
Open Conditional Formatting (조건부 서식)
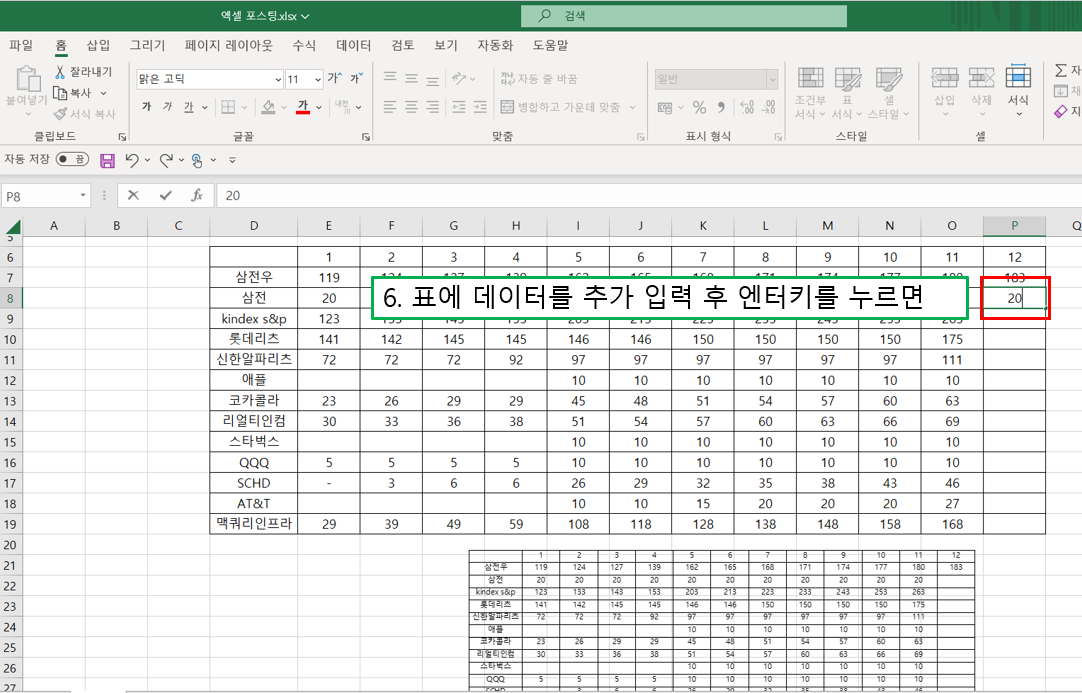pyautogui.click(x=810, y=92)
